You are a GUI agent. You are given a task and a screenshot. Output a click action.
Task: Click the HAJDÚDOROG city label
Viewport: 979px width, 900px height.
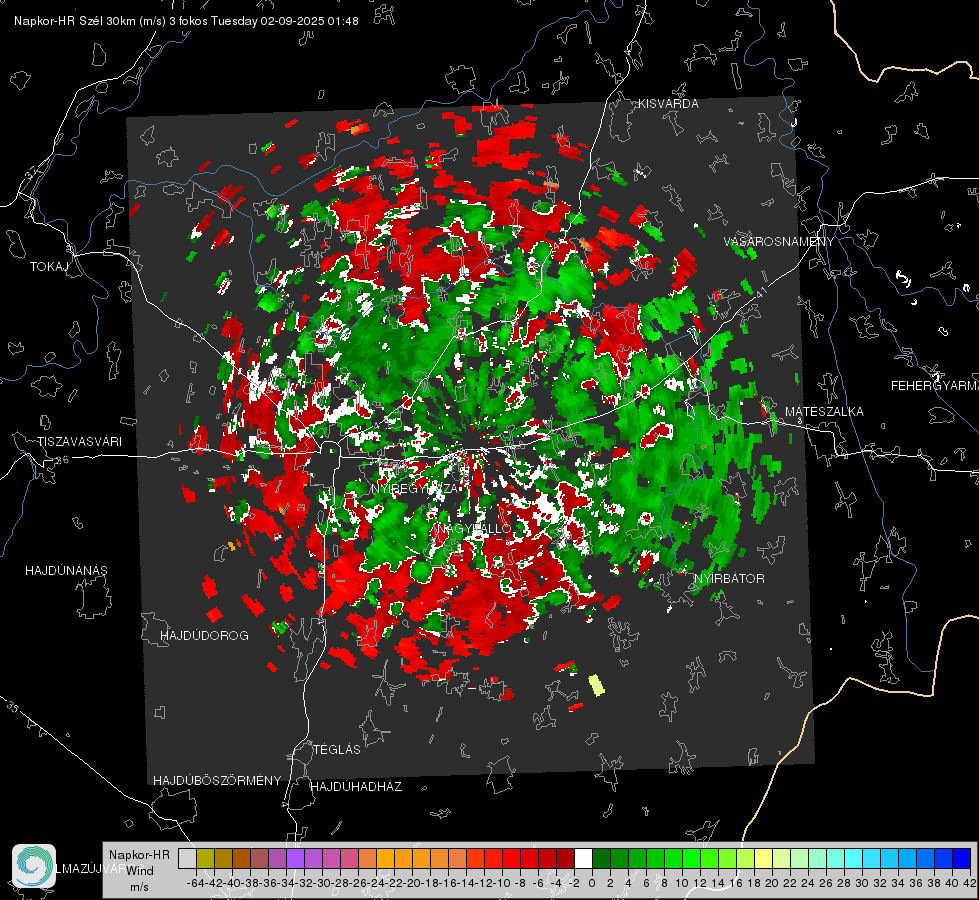[x=204, y=636]
